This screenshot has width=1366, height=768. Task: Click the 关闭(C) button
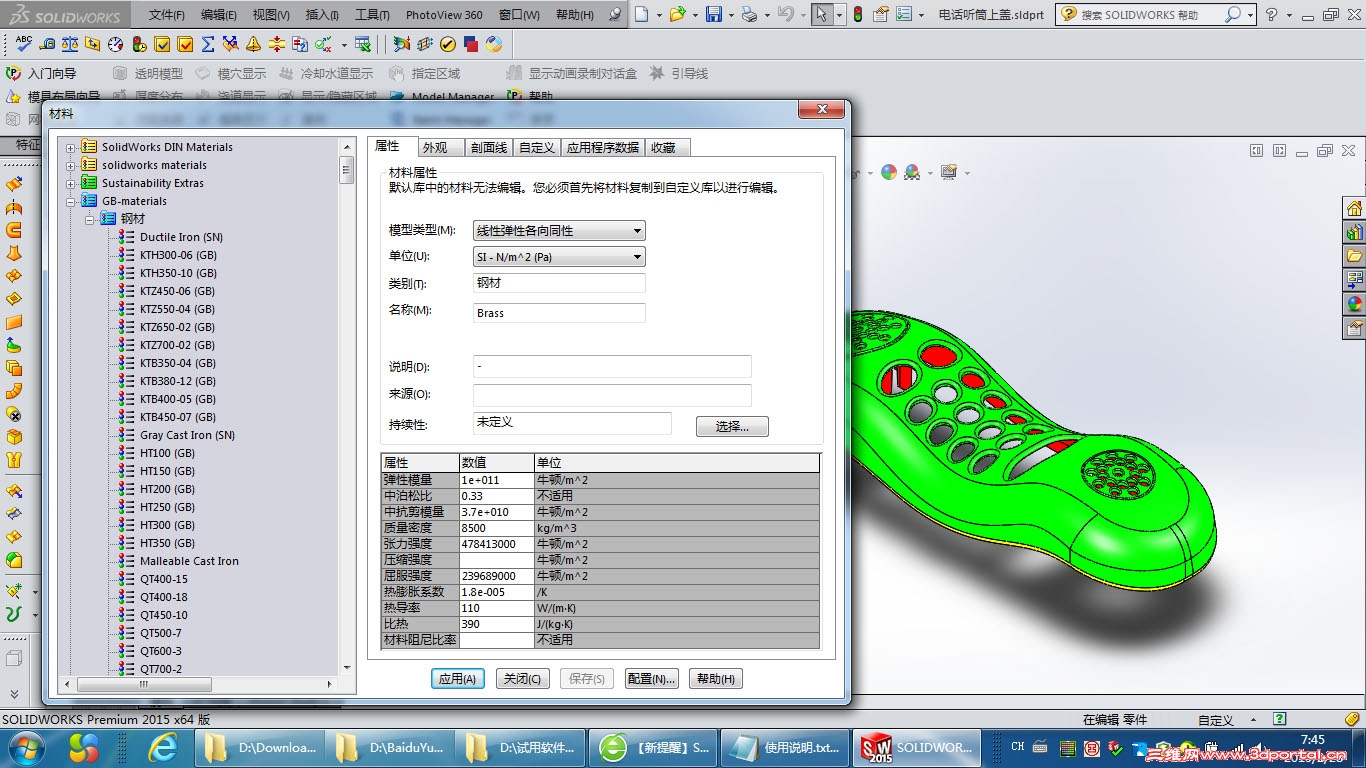coord(522,679)
